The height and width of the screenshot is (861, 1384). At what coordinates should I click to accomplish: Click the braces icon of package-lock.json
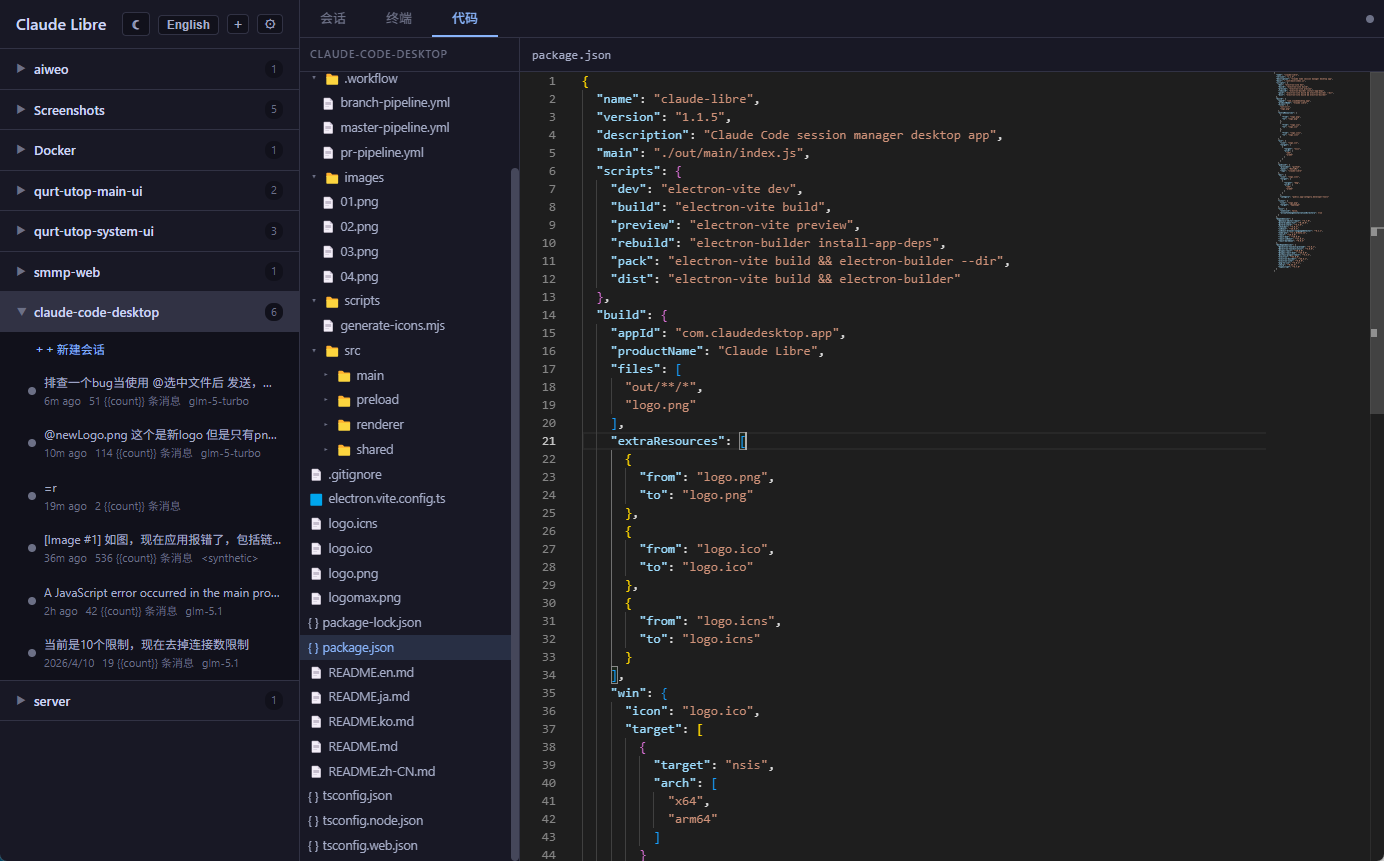(313, 623)
